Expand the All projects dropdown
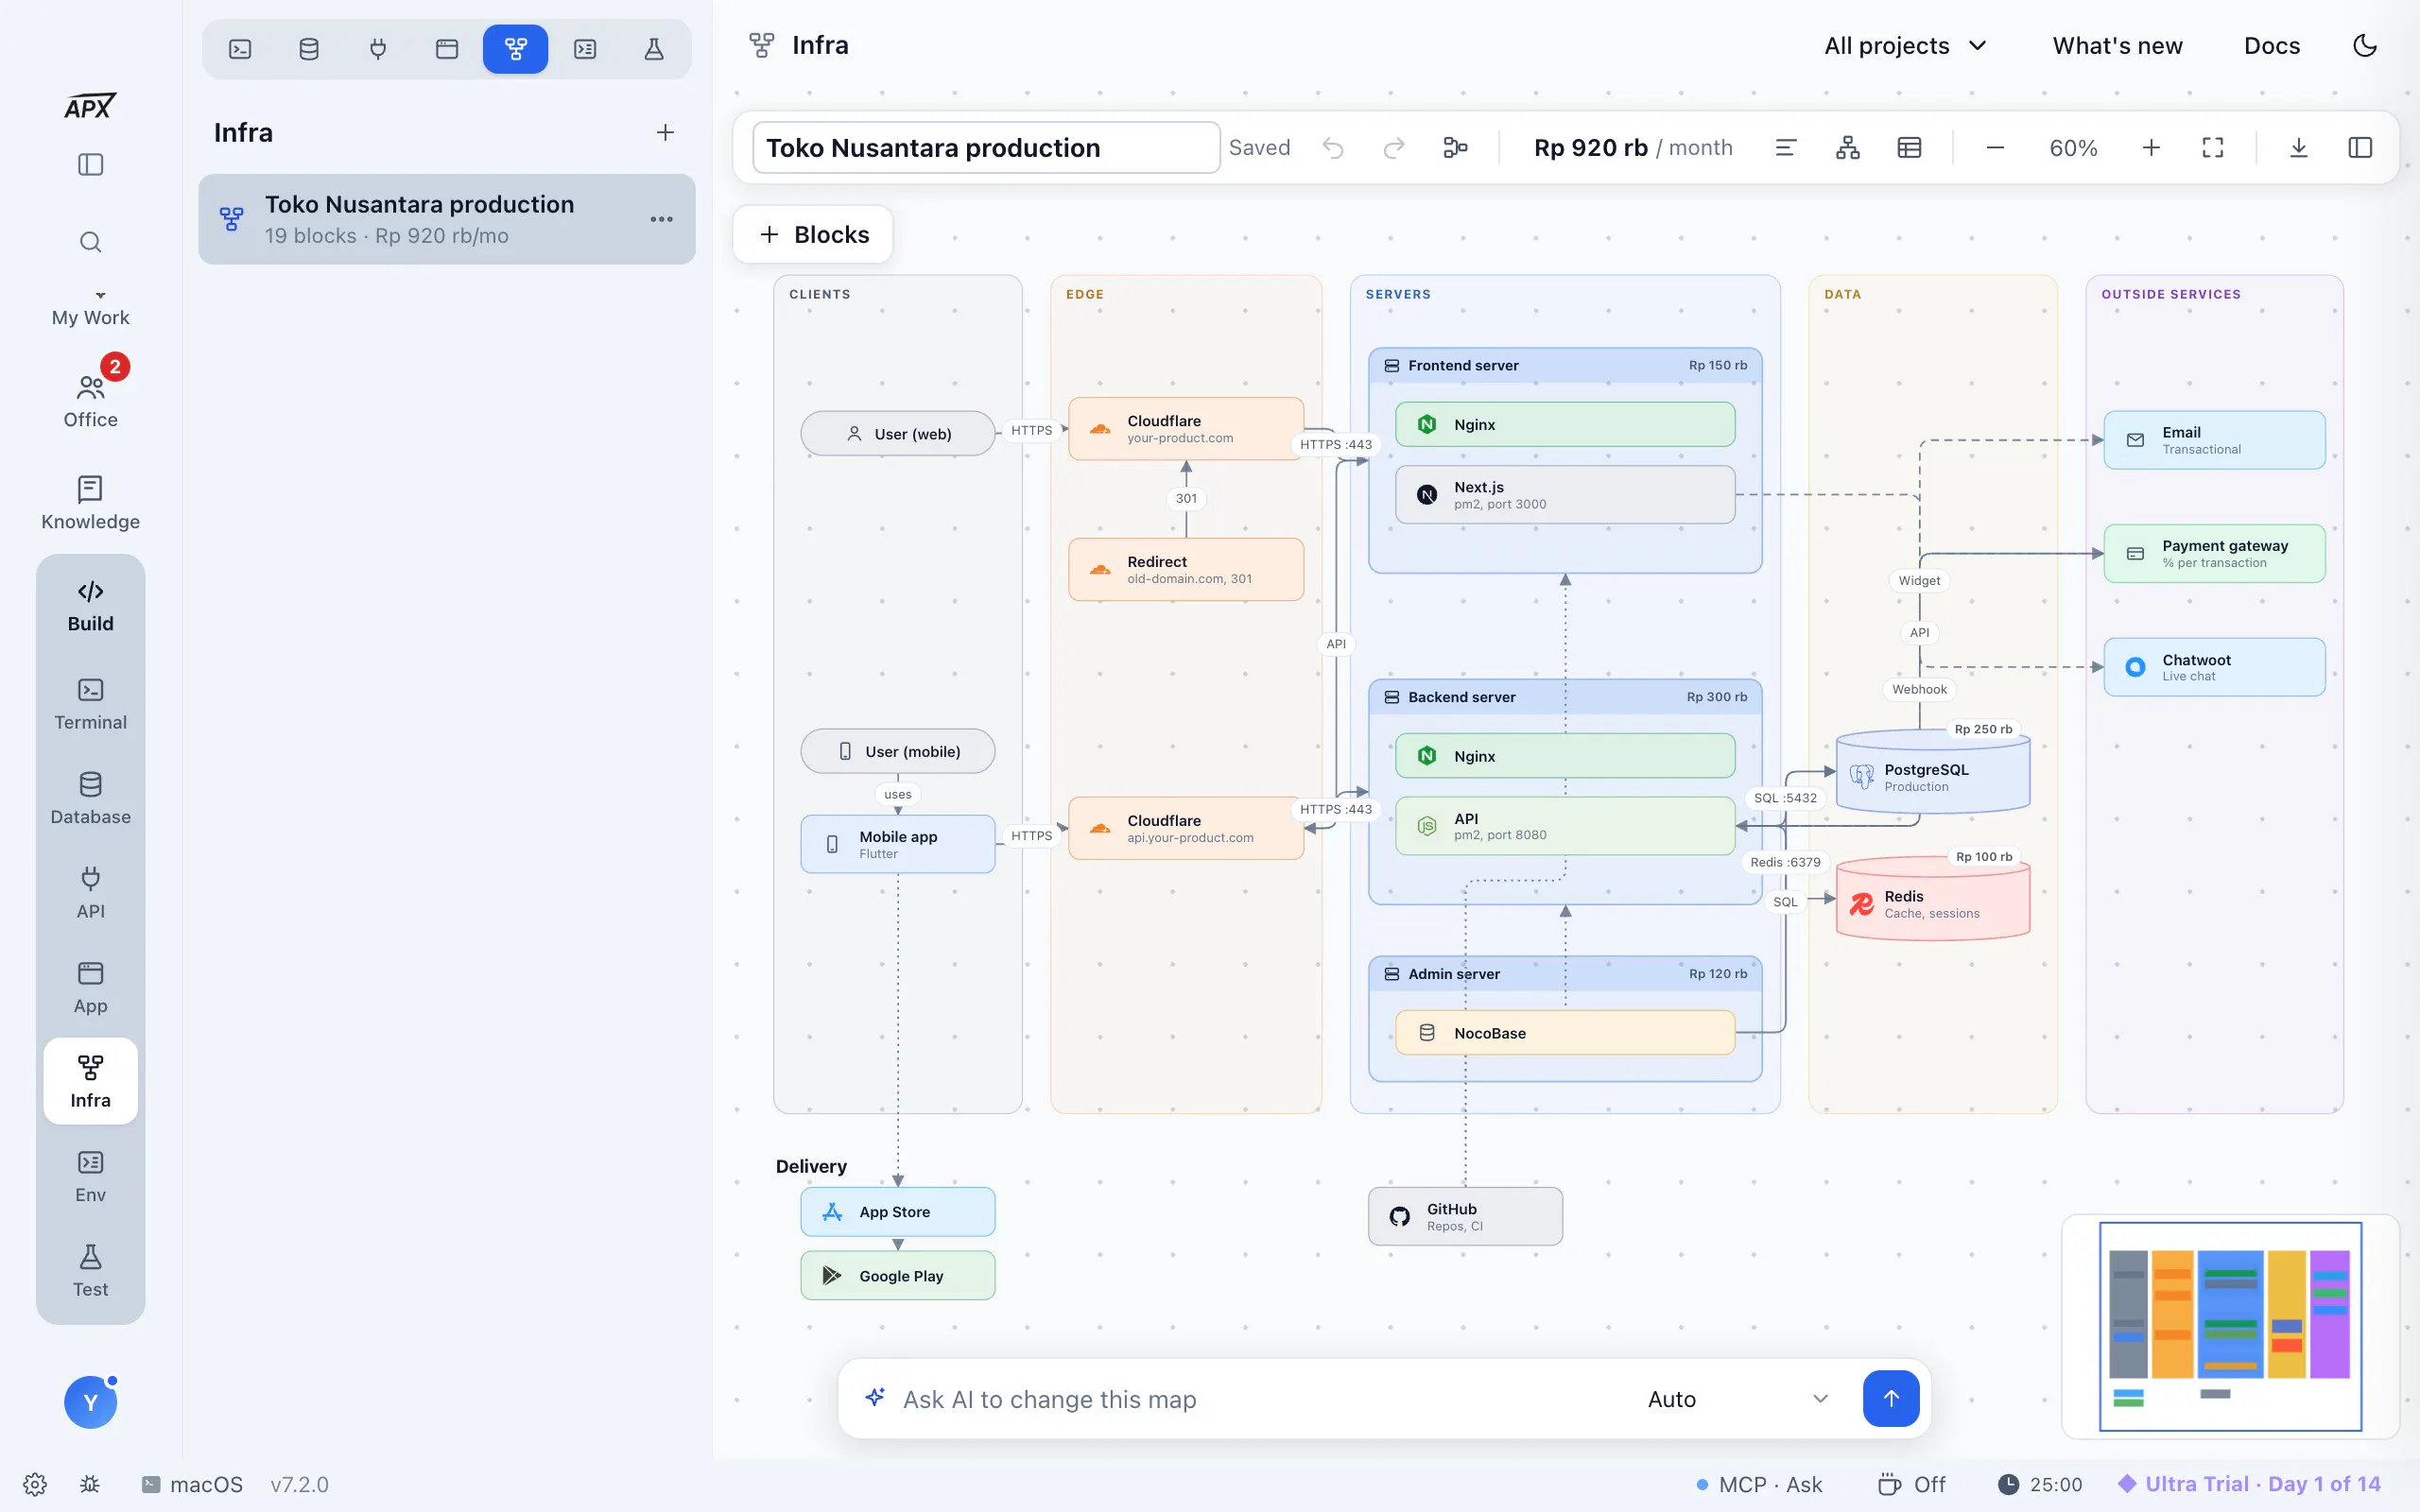Screen dimensions: 2420x1512 point(1905,46)
